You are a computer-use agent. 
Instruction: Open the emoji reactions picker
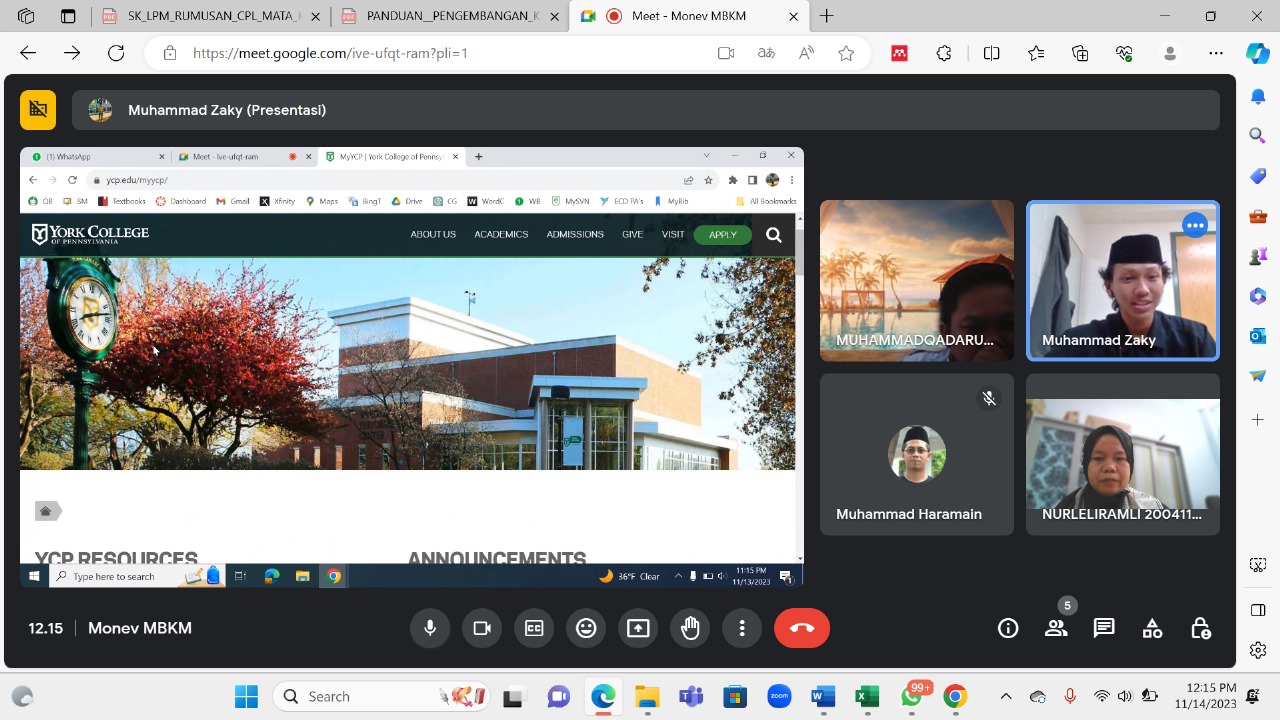pos(586,628)
